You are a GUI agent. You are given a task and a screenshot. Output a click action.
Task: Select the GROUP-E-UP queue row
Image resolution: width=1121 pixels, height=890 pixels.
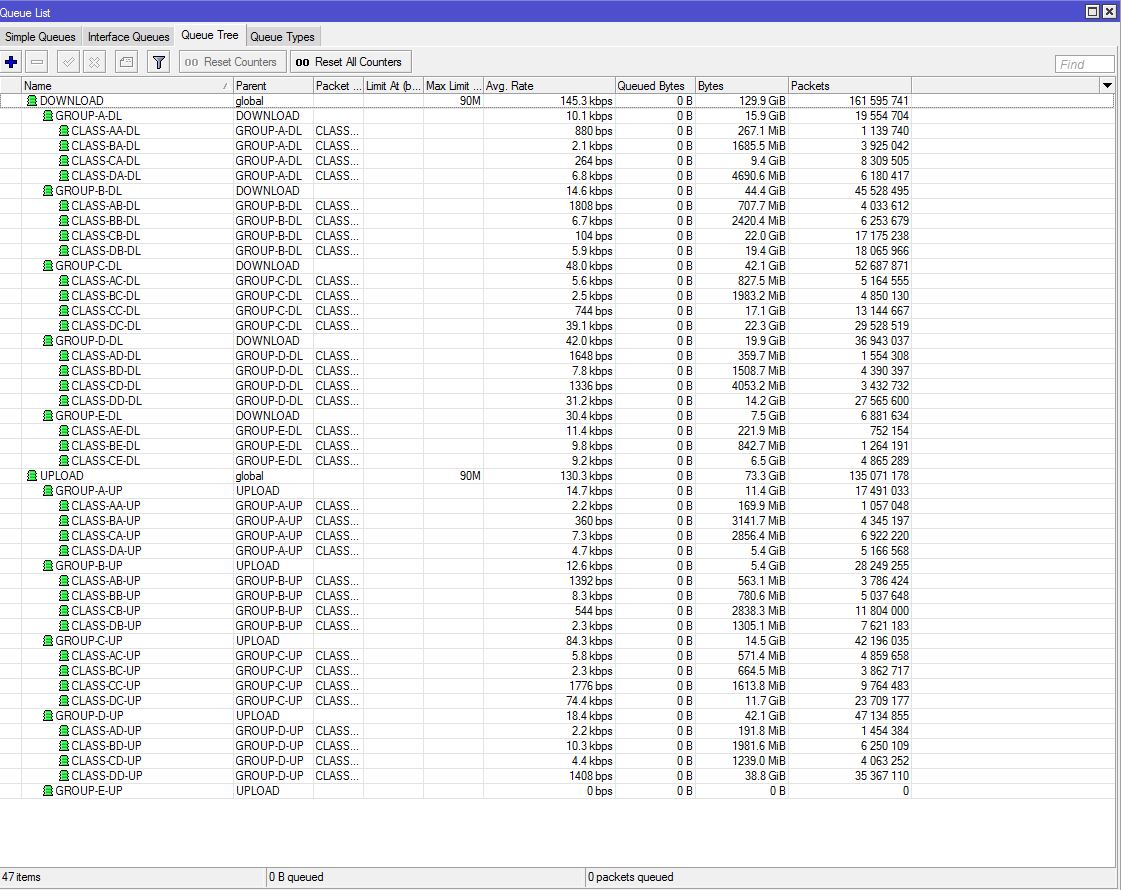point(88,791)
